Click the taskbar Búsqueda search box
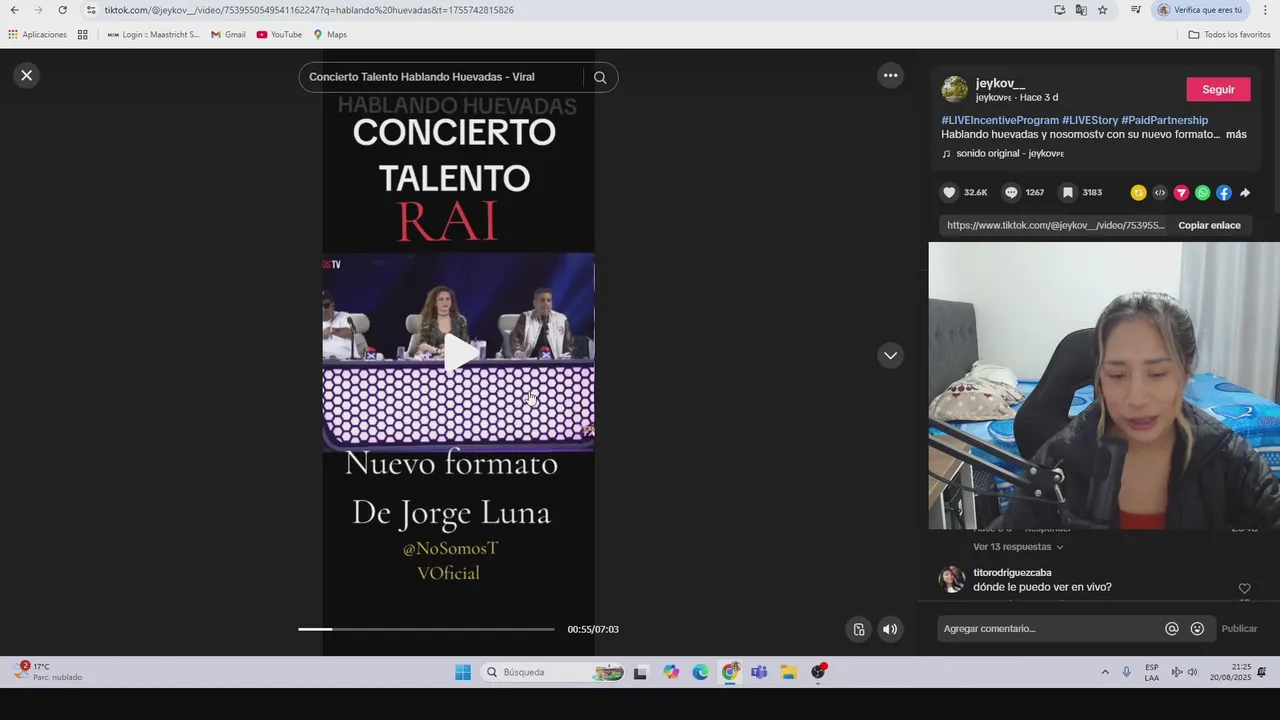1280x720 pixels. pos(554,672)
